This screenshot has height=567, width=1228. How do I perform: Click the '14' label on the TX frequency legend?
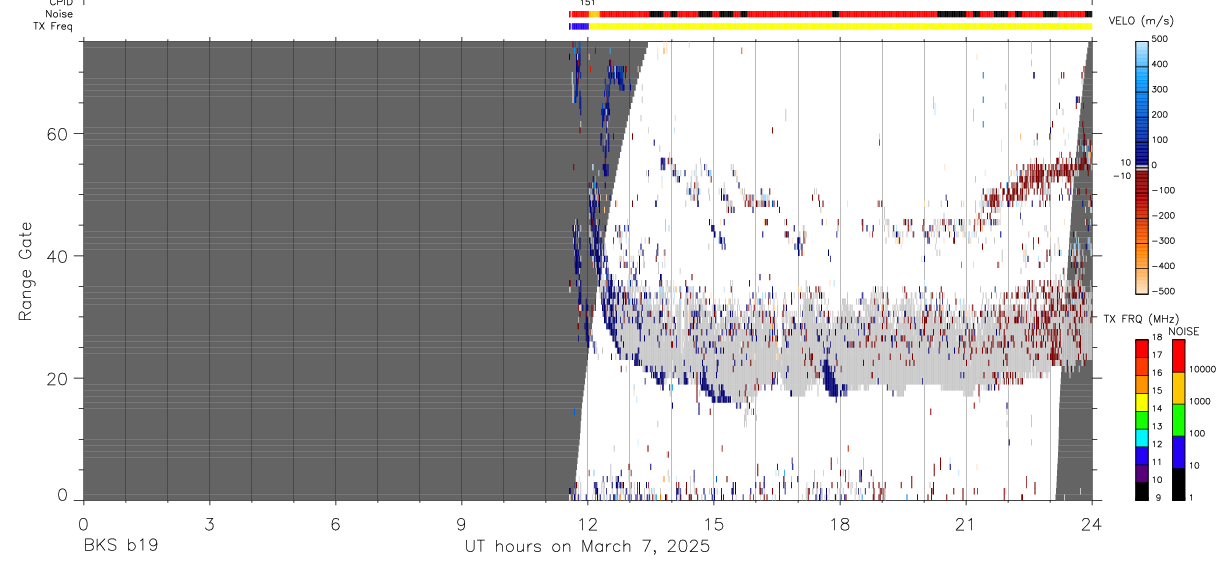tap(1157, 408)
